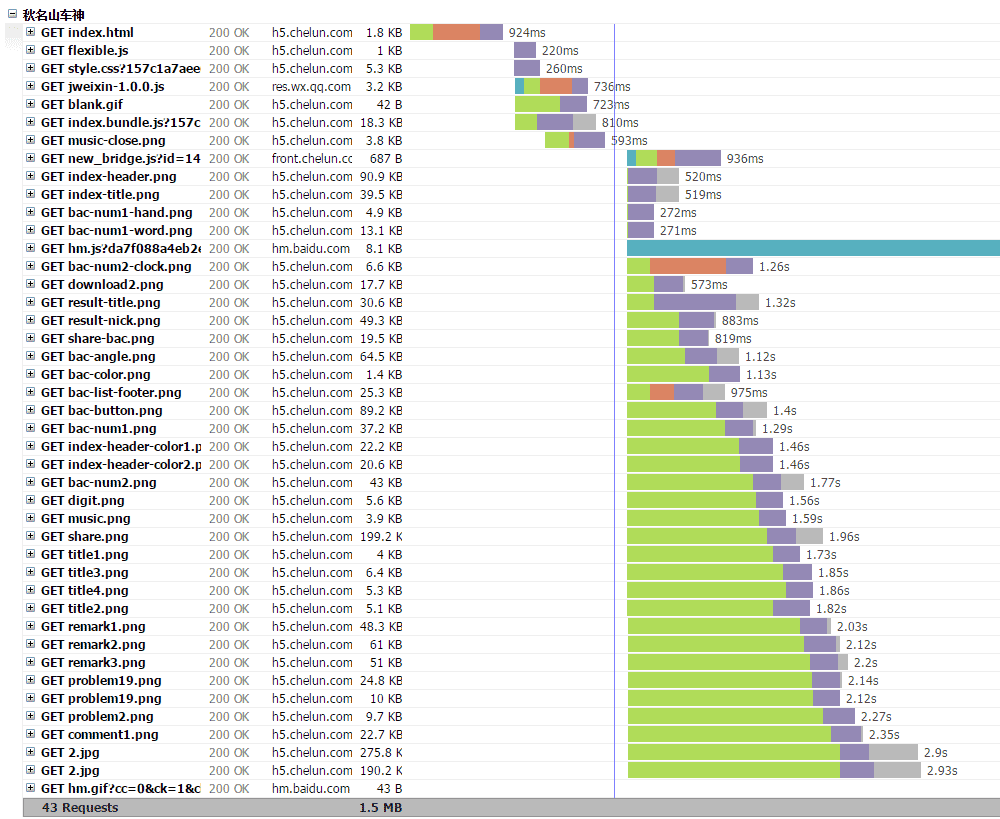
Task: Click the orange segment of the index.html timeline bar
Action: [456, 33]
